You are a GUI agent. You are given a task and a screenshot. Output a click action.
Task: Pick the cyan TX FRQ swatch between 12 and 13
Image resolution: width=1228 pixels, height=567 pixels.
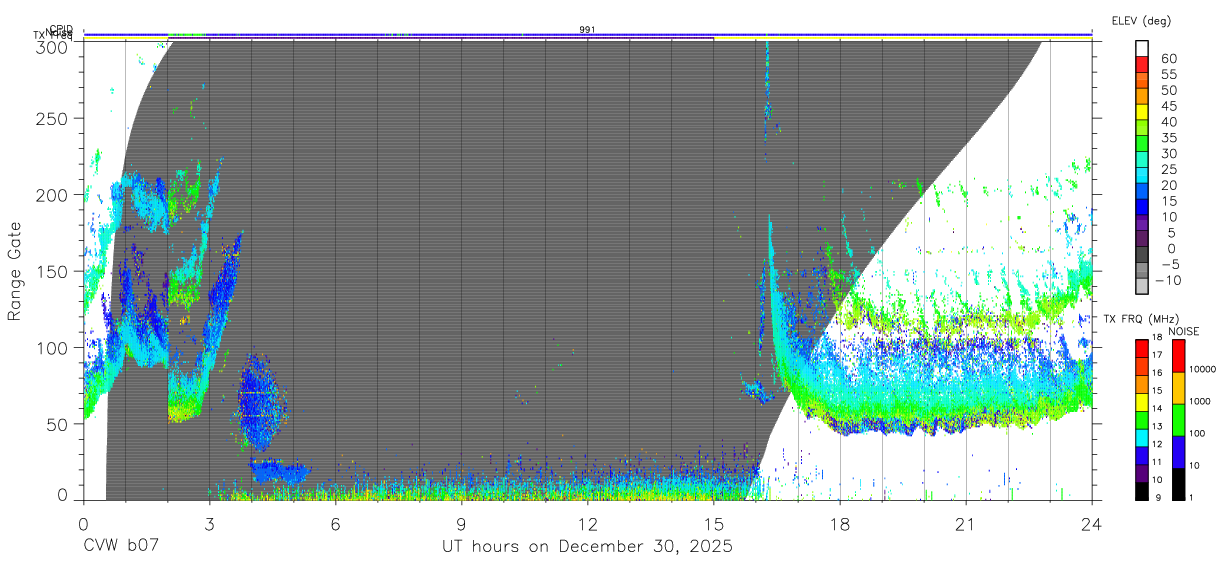click(1141, 436)
